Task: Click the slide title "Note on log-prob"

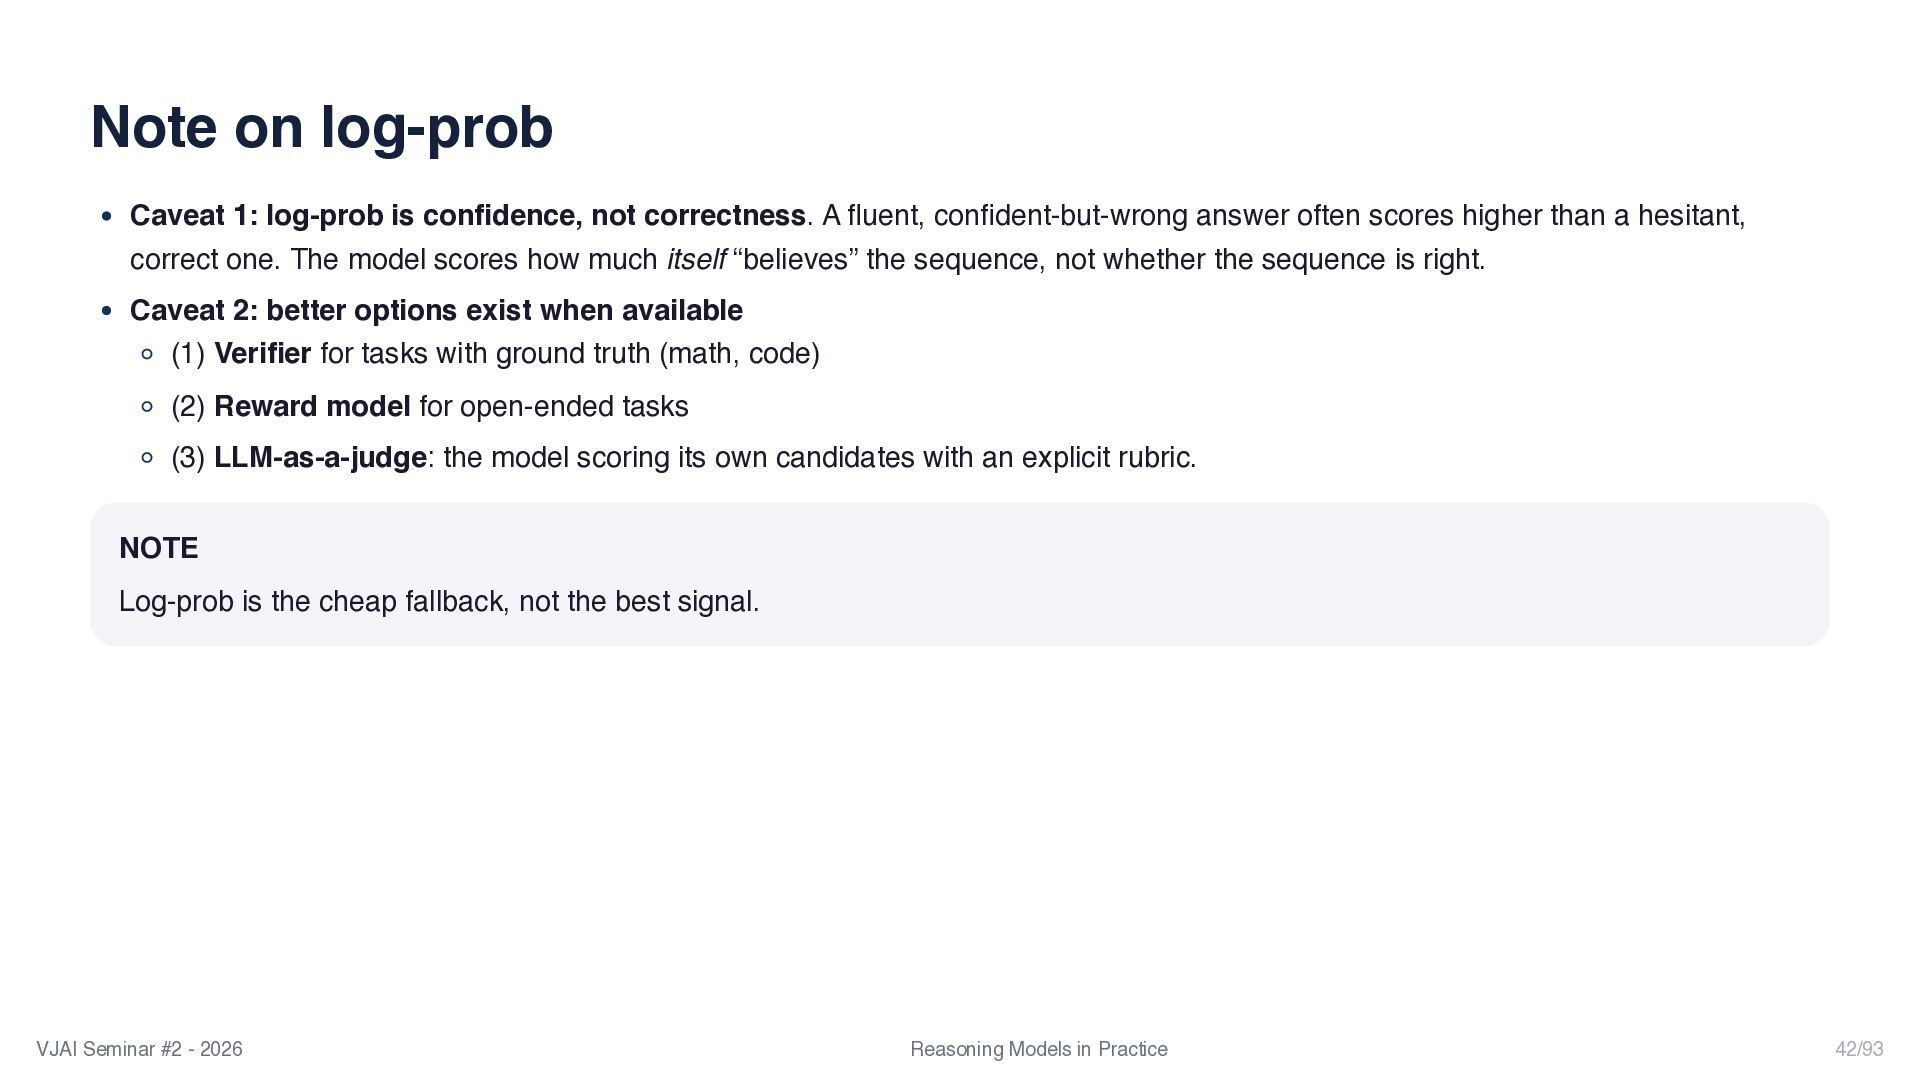Action: (x=321, y=128)
